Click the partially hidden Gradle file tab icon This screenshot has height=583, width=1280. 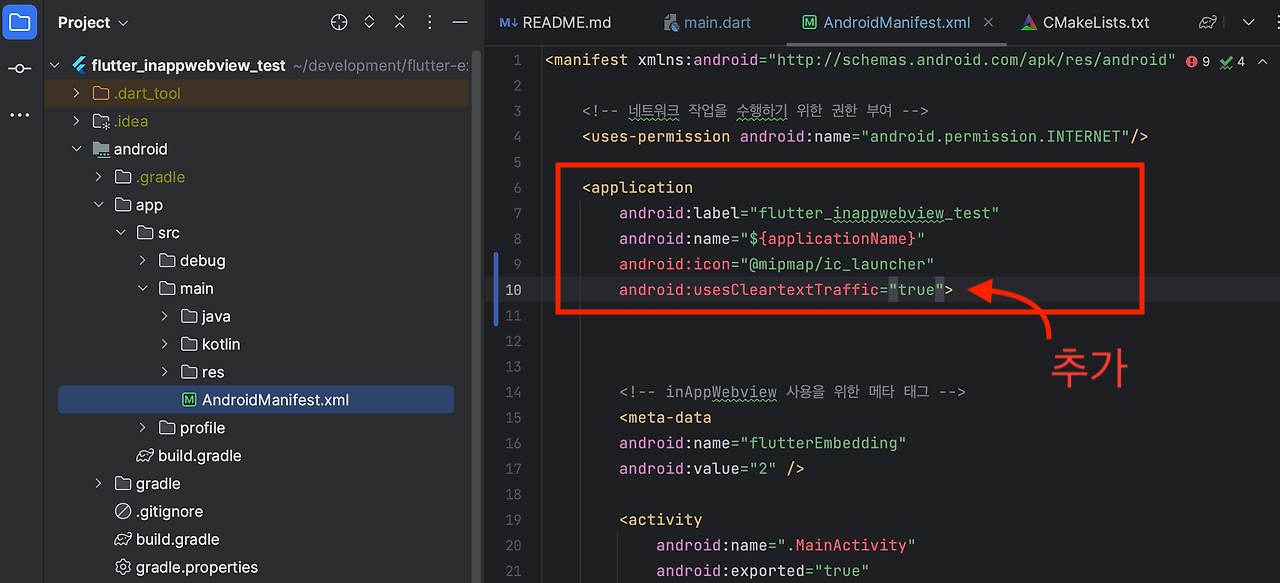(x=1208, y=22)
